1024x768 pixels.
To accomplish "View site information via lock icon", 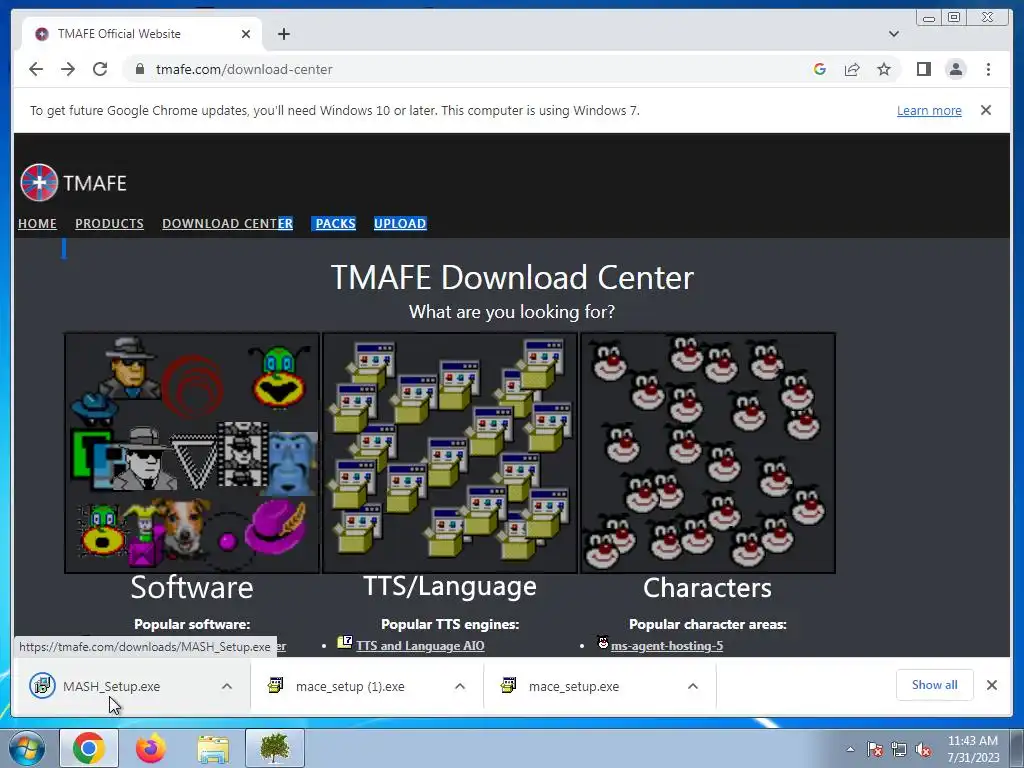I will point(139,69).
